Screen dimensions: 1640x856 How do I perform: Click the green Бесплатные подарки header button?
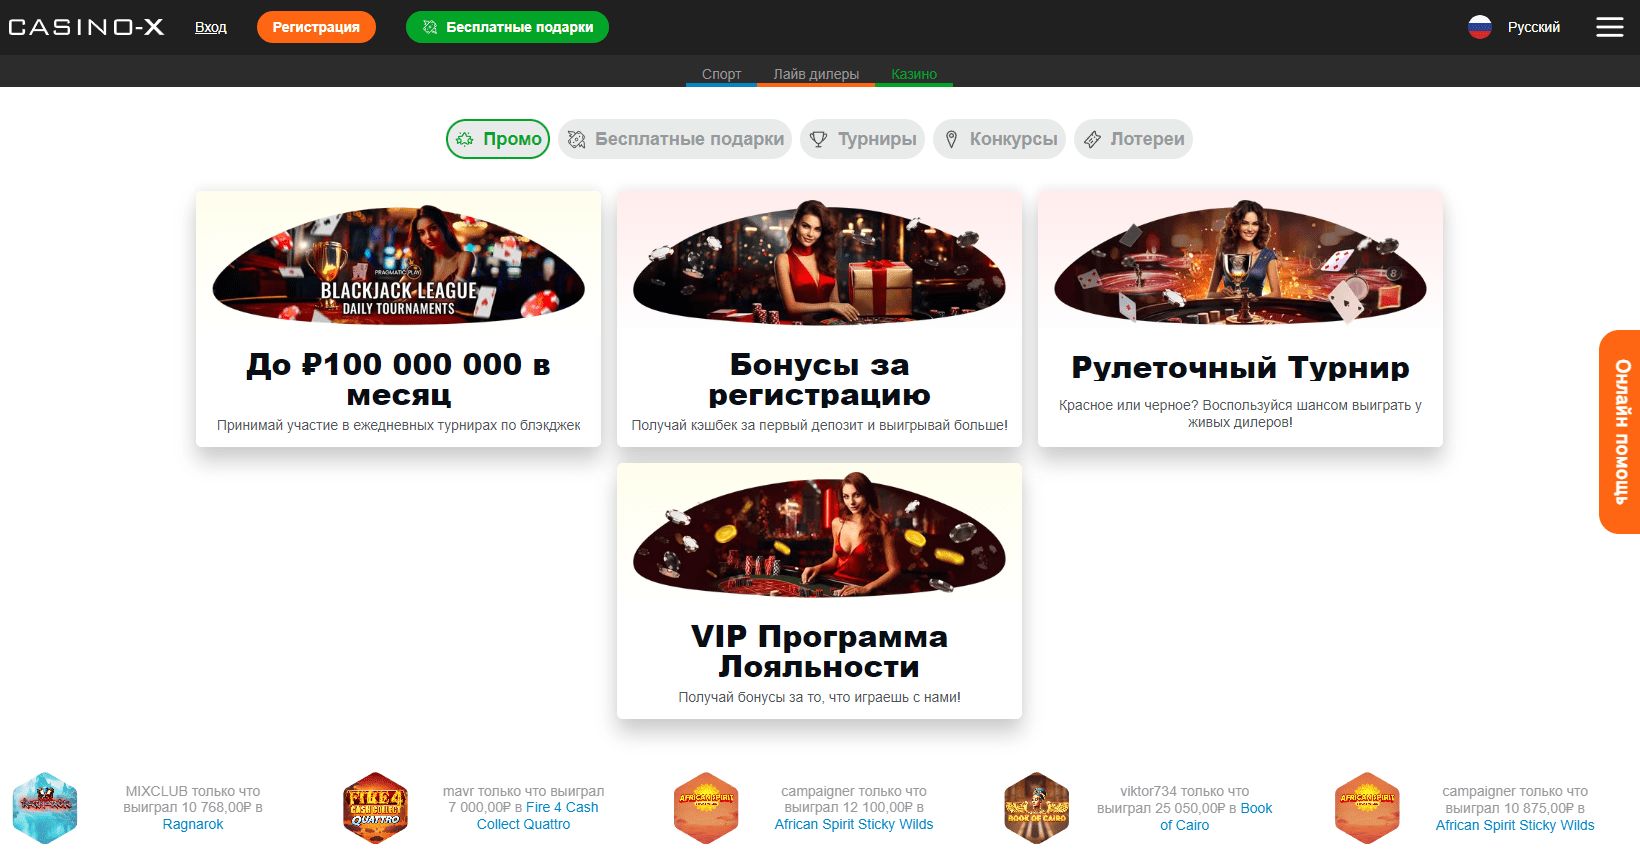507,27
